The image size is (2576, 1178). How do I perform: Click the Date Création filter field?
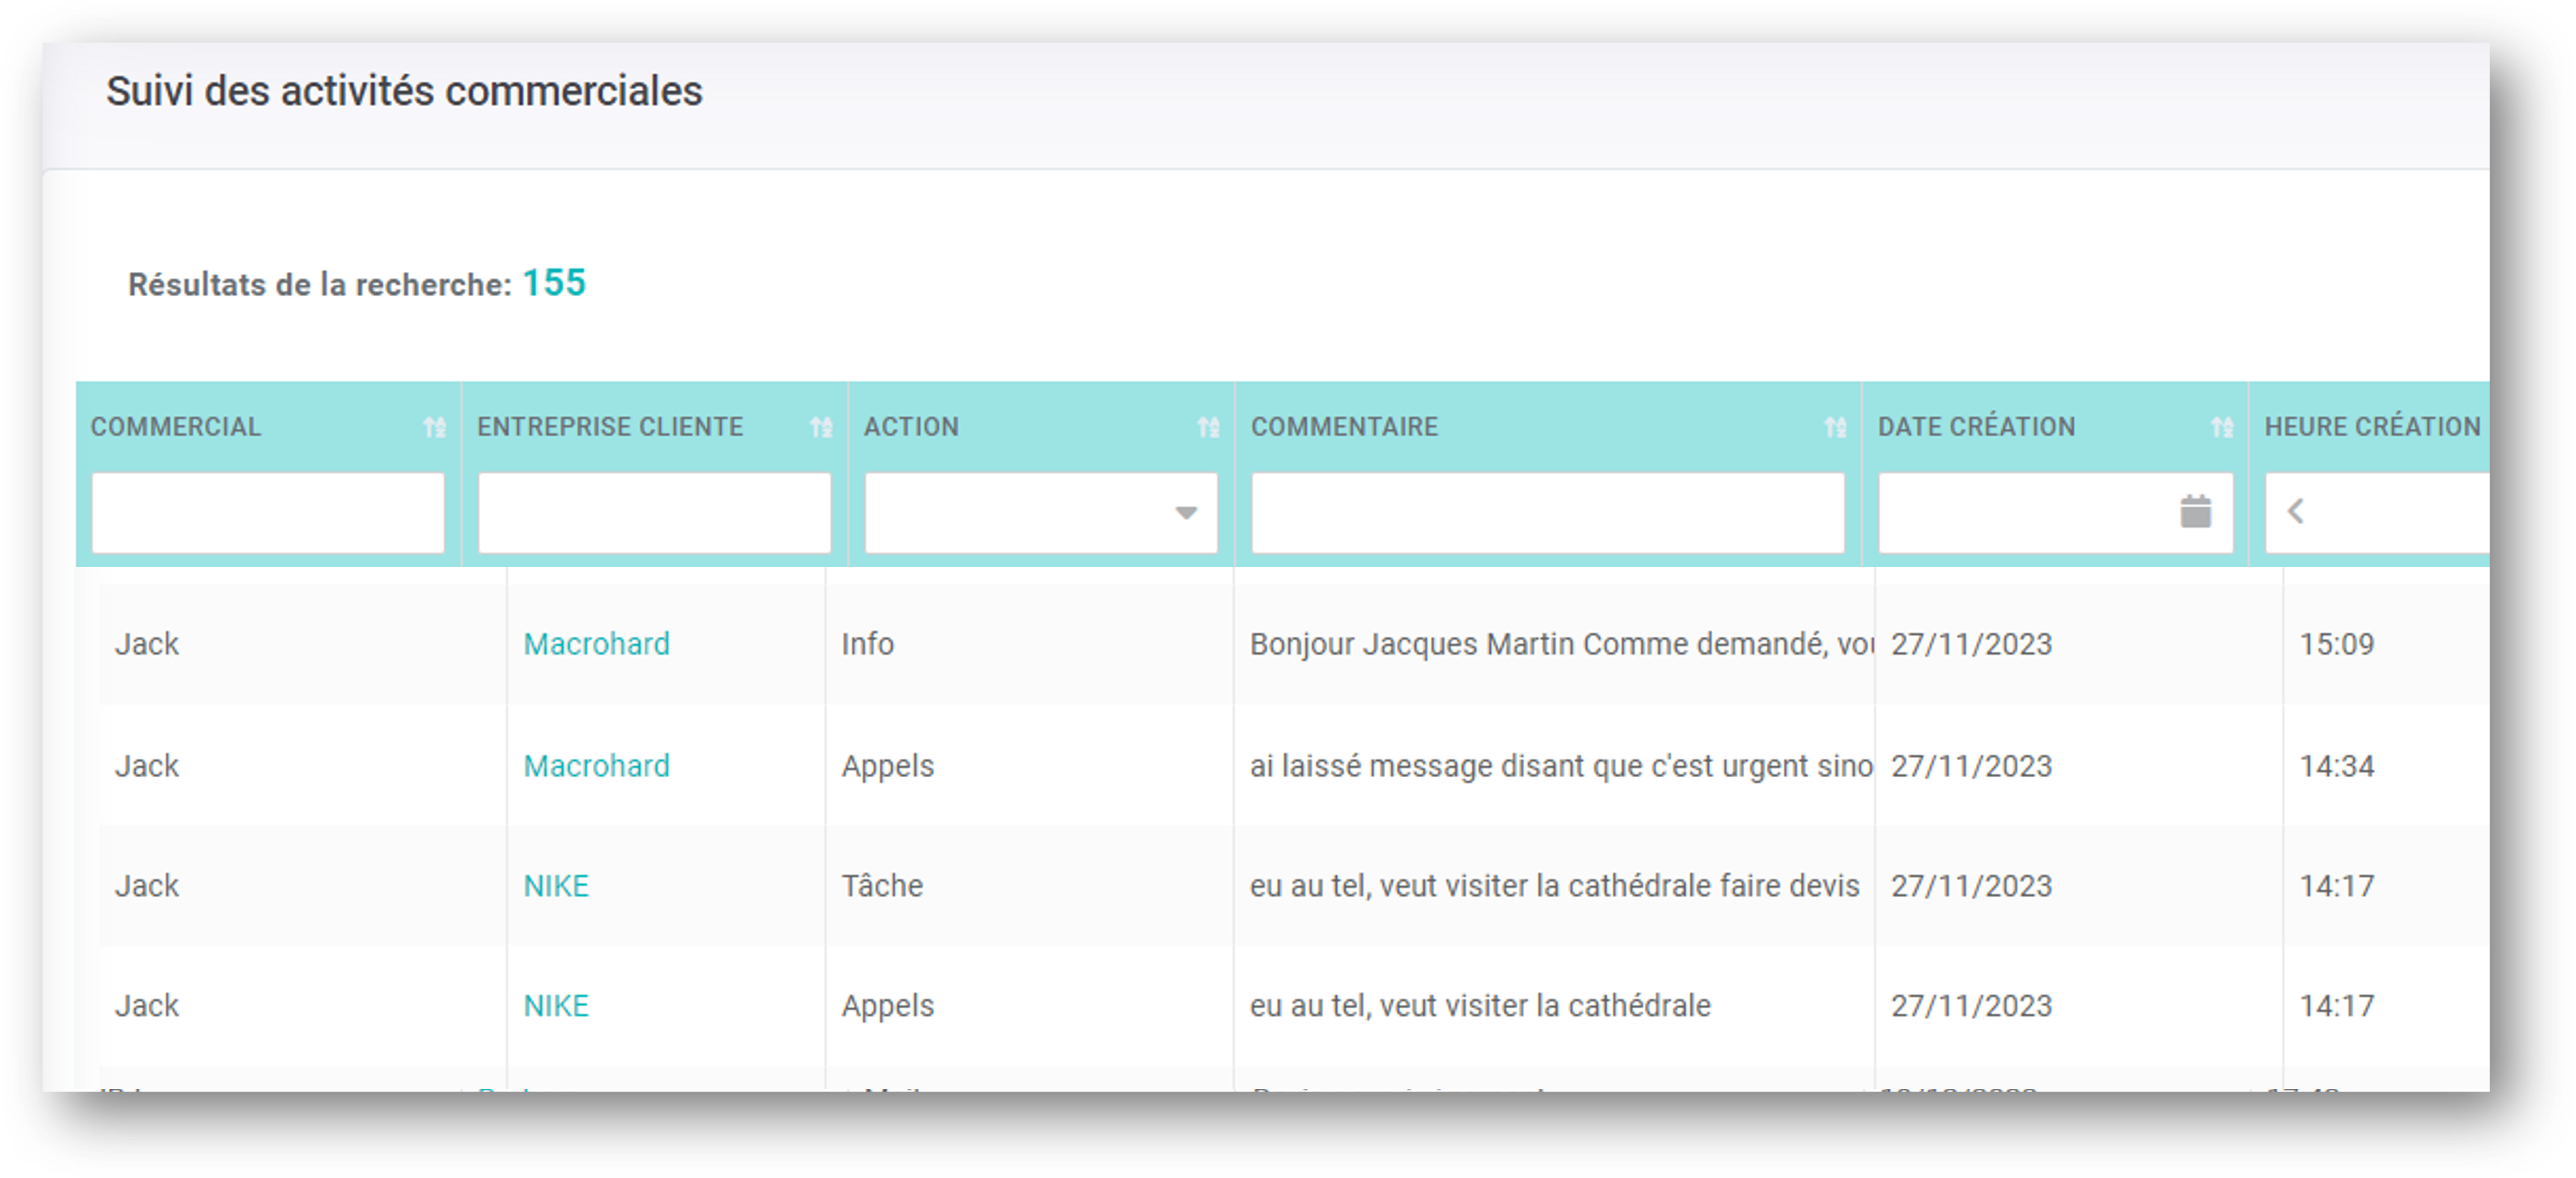(2055, 512)
